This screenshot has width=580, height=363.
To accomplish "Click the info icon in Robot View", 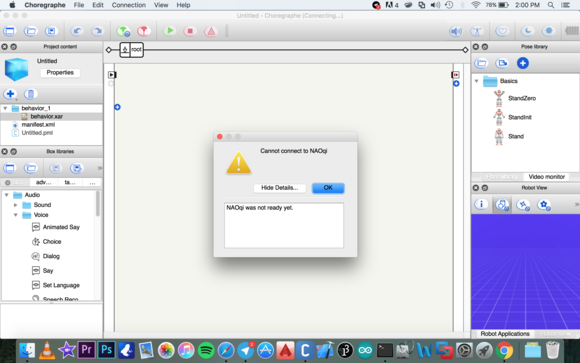I will coord(481,204).
